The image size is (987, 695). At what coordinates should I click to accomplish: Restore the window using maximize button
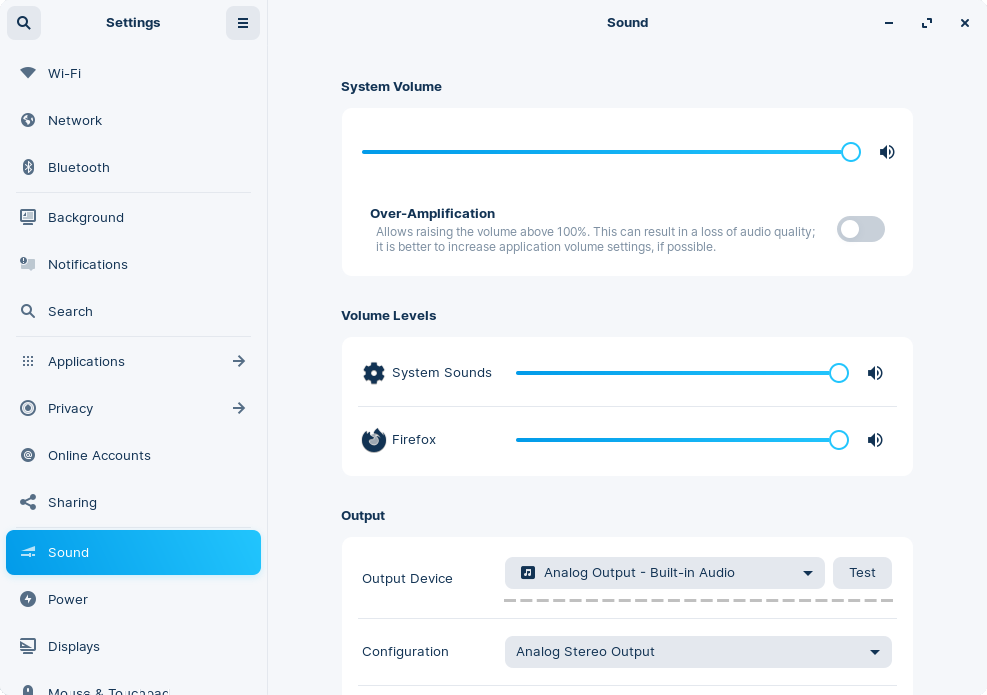point(927,23)
